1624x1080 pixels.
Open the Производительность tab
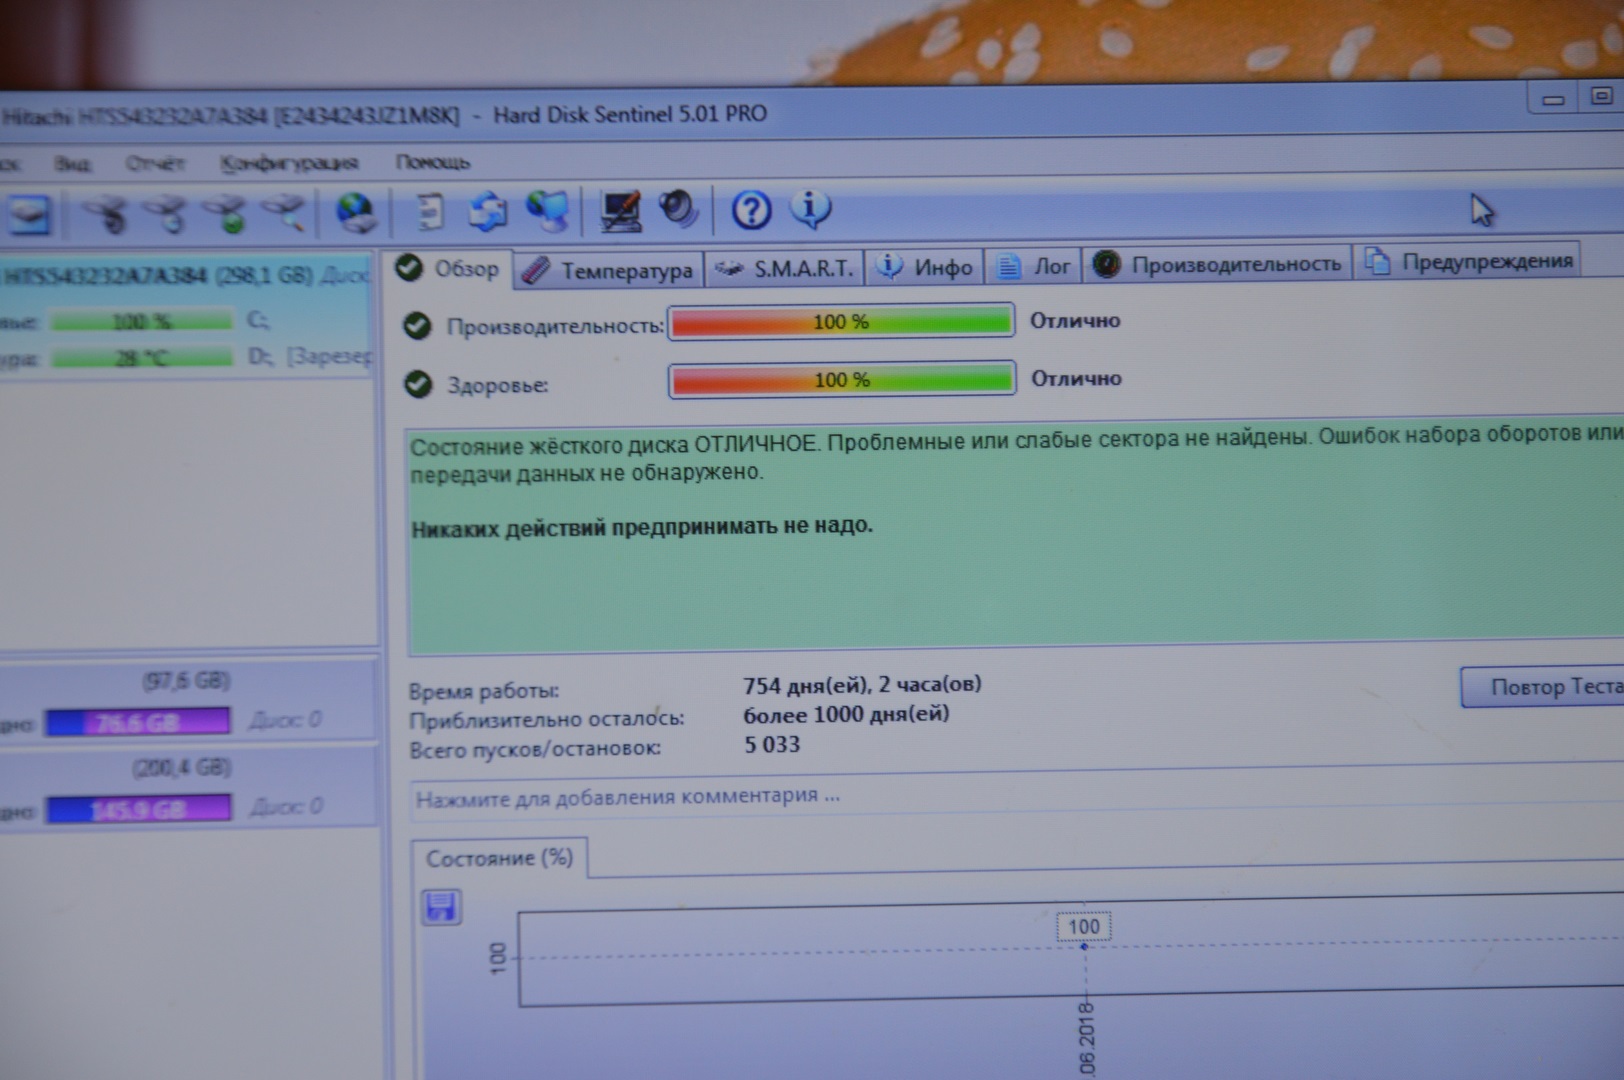pos(1218,264)
